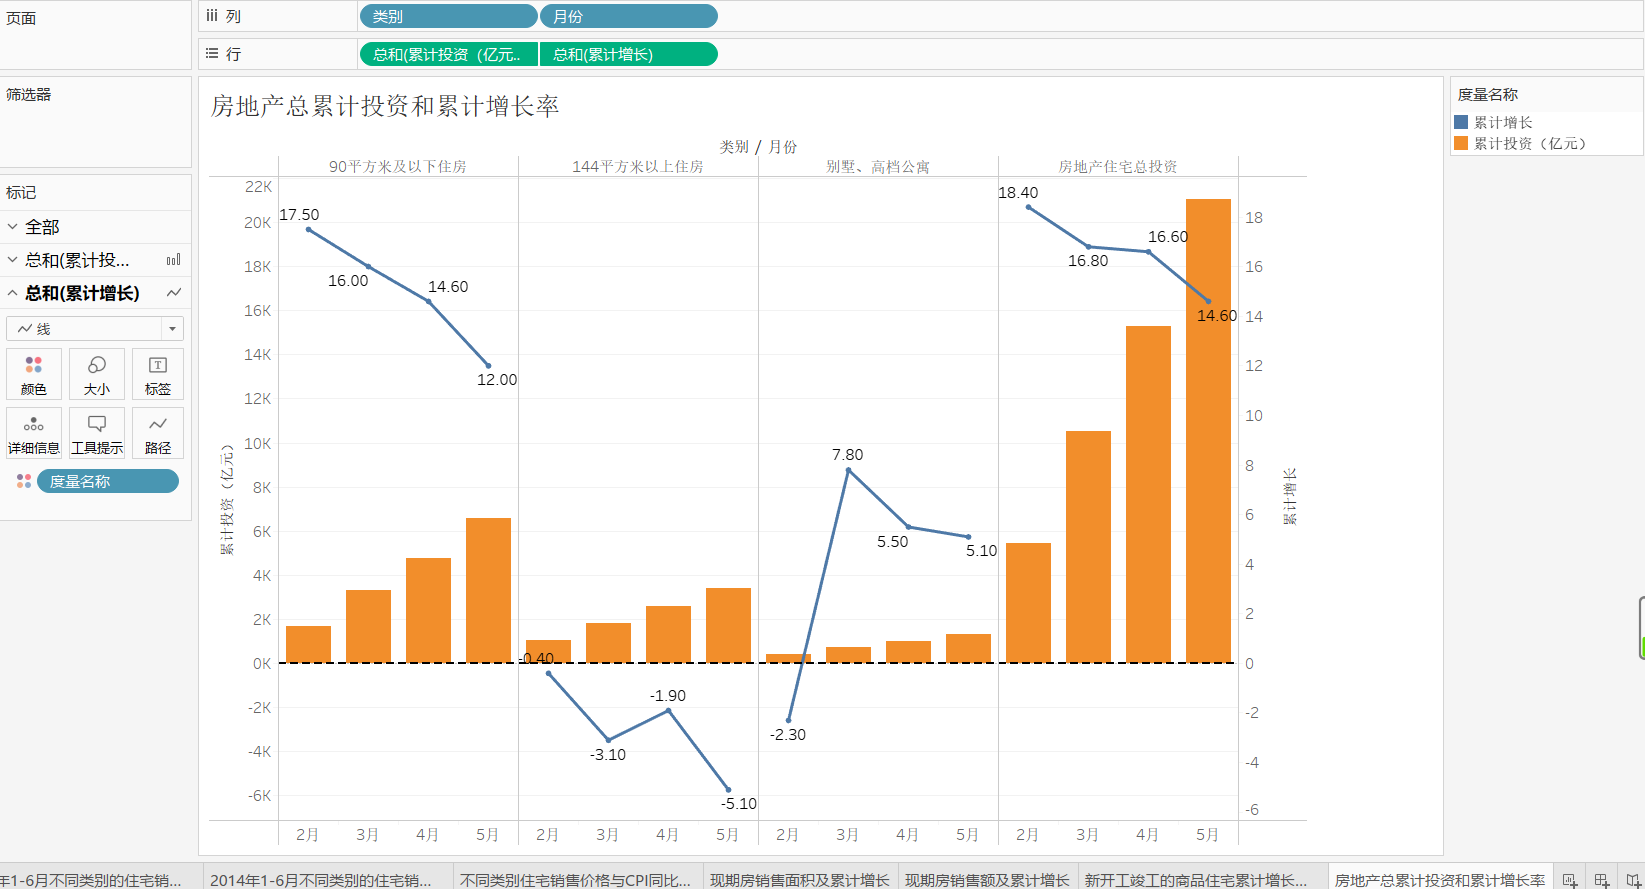Expand the 总和(累计投... marks section

[13, 260]
